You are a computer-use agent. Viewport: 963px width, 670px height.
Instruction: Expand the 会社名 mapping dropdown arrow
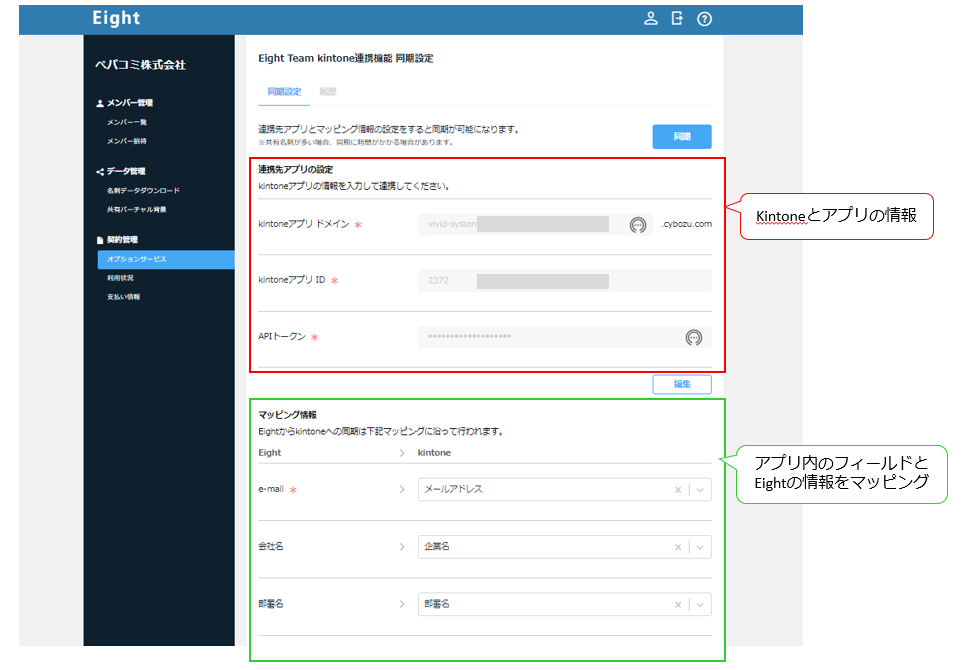(x=700, y=548)
